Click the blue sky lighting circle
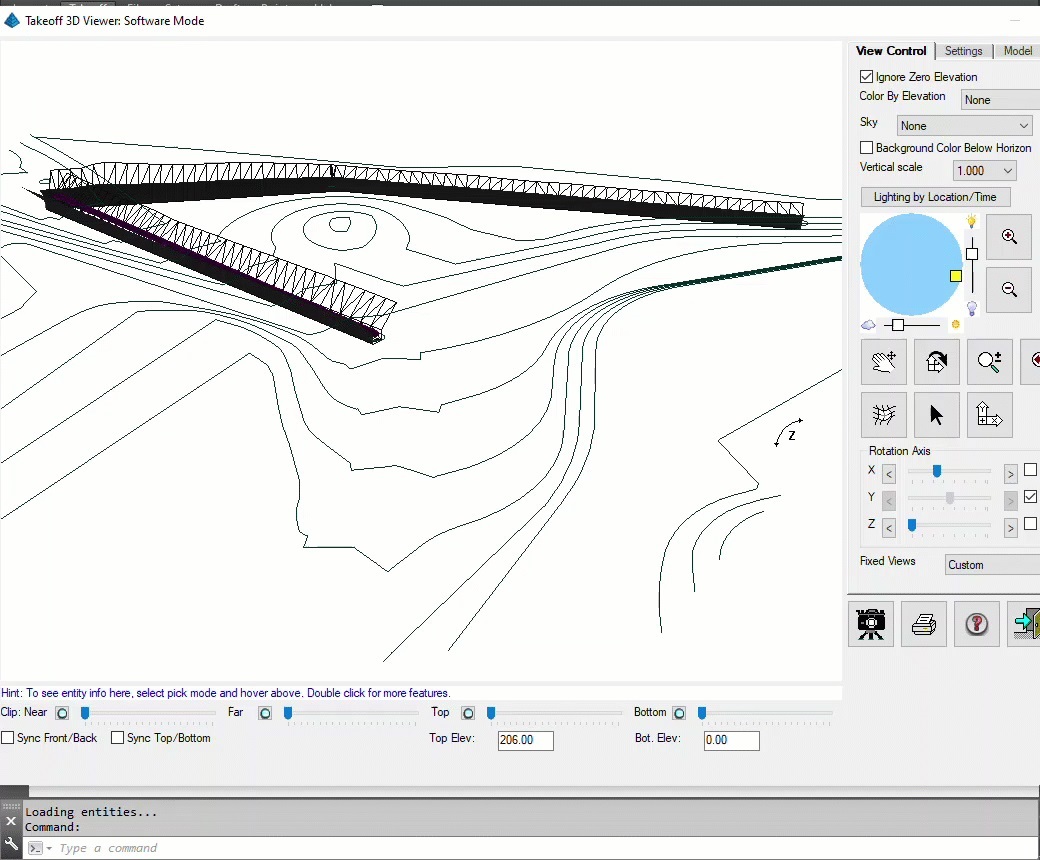The height and width of the screenshot is (860, 1040). [911, 264]
